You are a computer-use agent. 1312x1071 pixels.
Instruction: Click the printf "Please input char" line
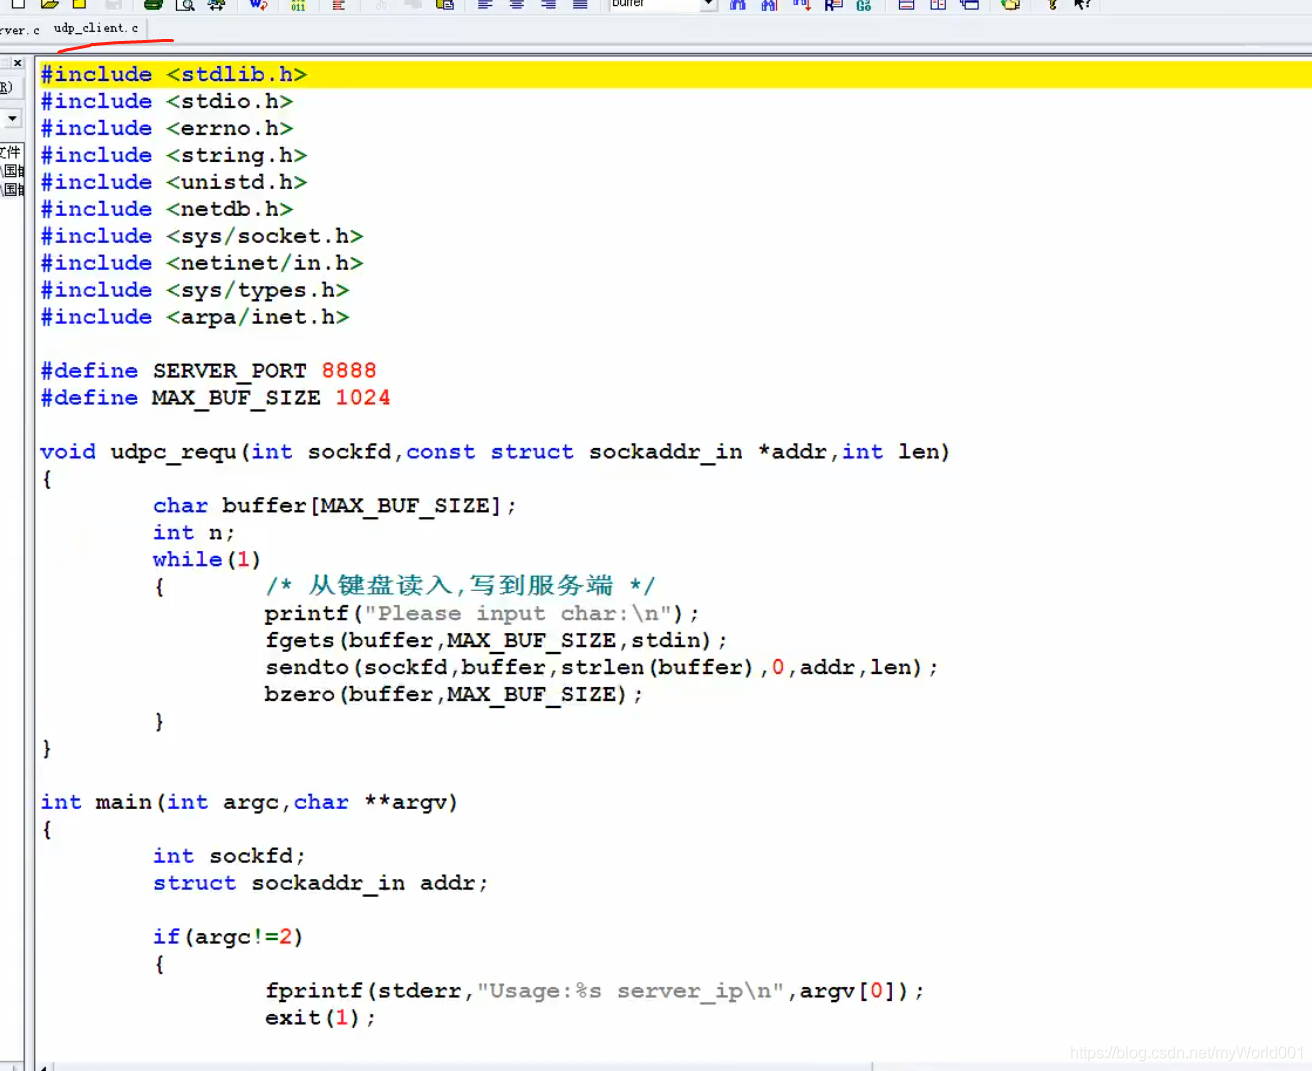point(482,614)
